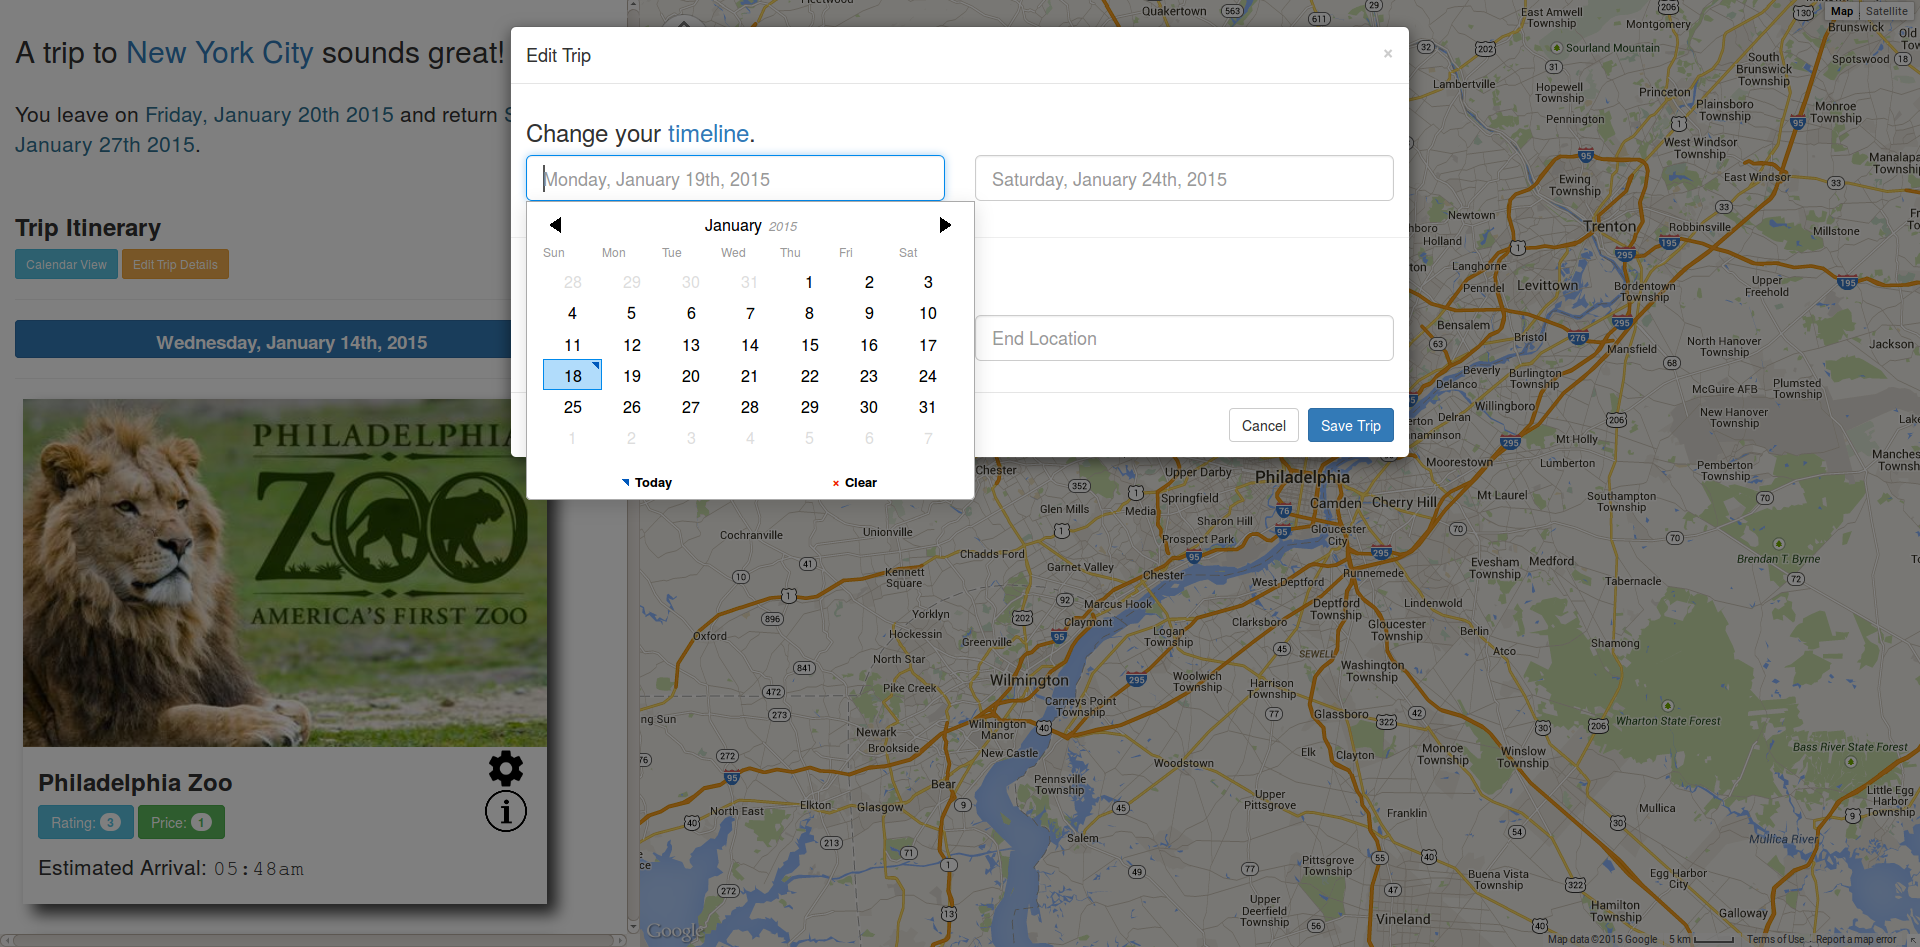
Task: Open Philadelphia Zoo info icon
Action: click(506, 811)
